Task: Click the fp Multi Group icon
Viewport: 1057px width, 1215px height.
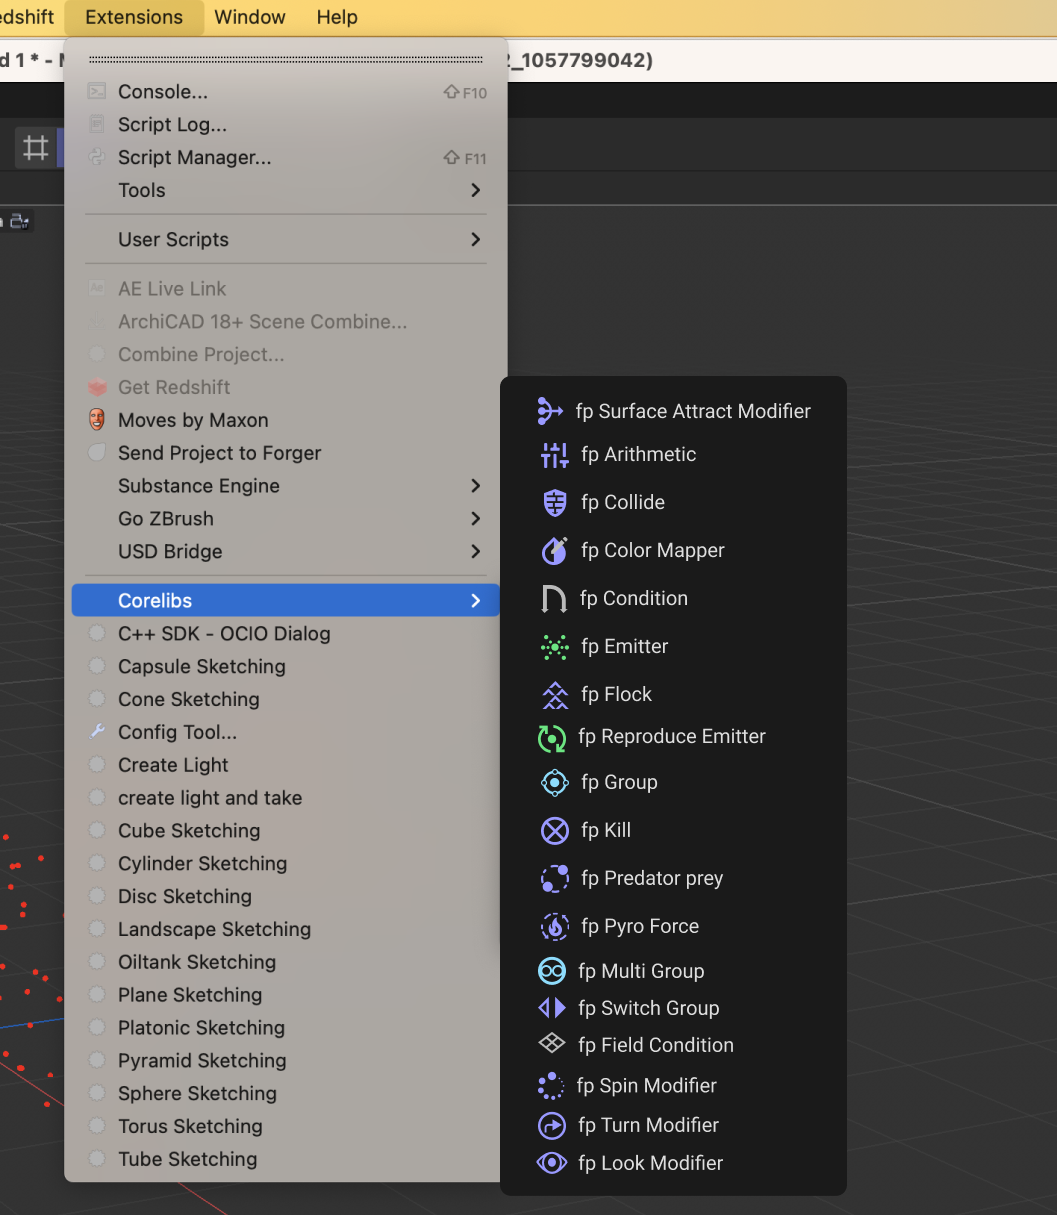Action: [x=552, y=971]
